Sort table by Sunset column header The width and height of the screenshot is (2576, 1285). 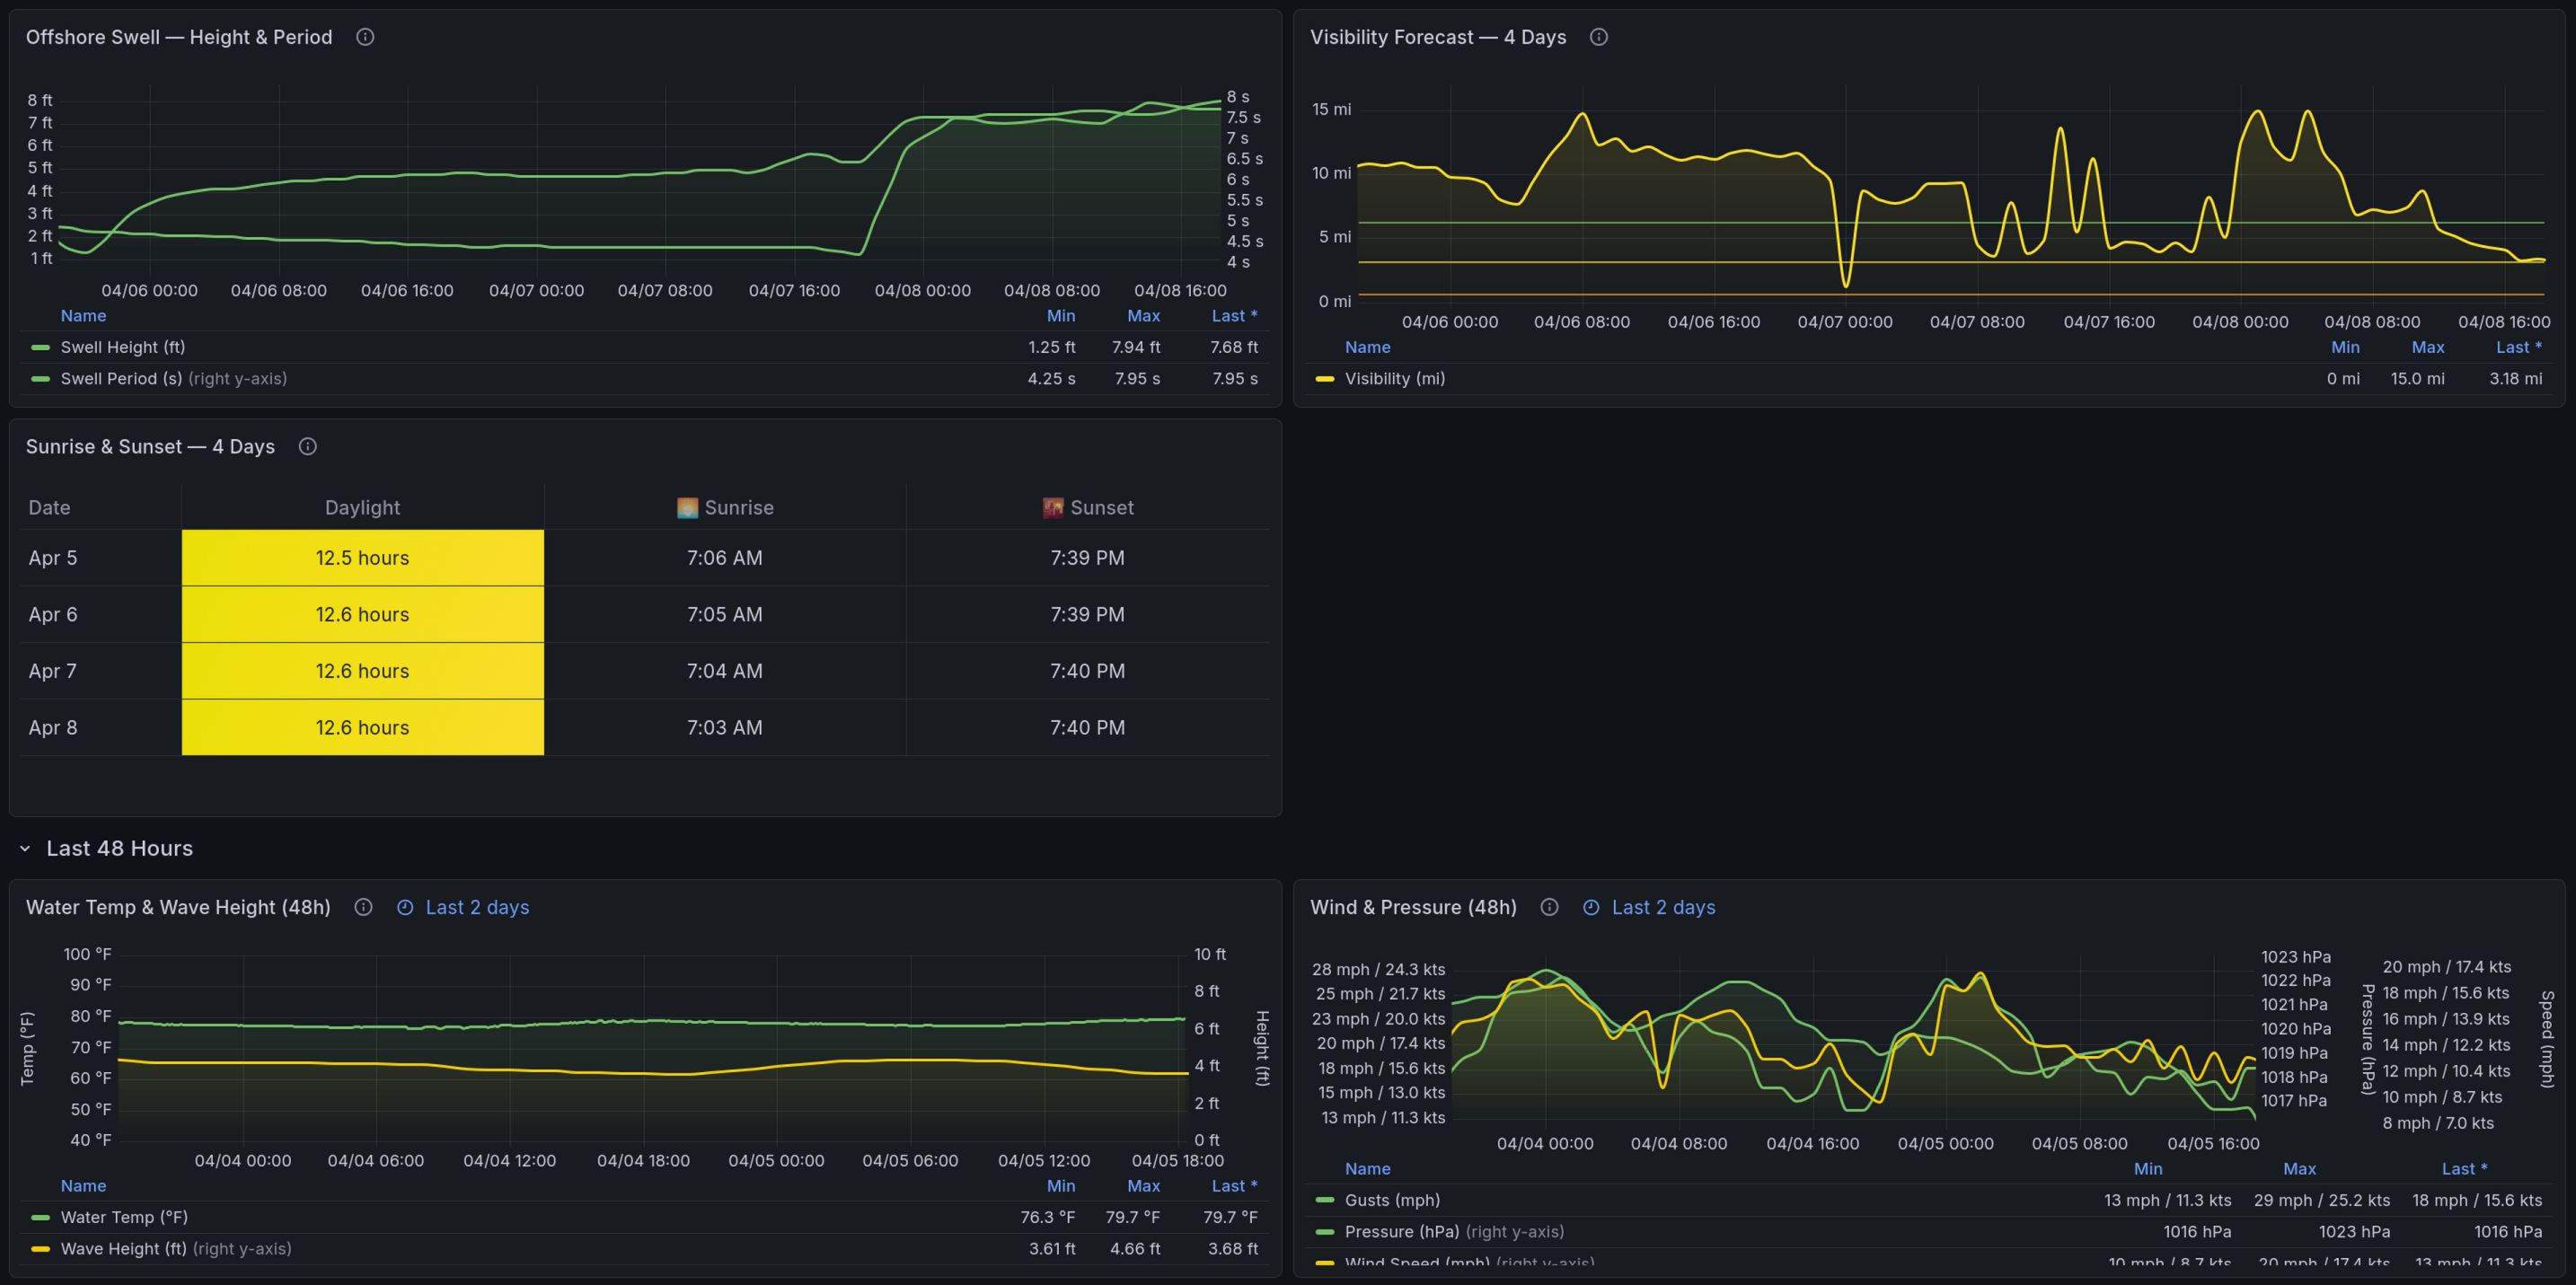1100,508
